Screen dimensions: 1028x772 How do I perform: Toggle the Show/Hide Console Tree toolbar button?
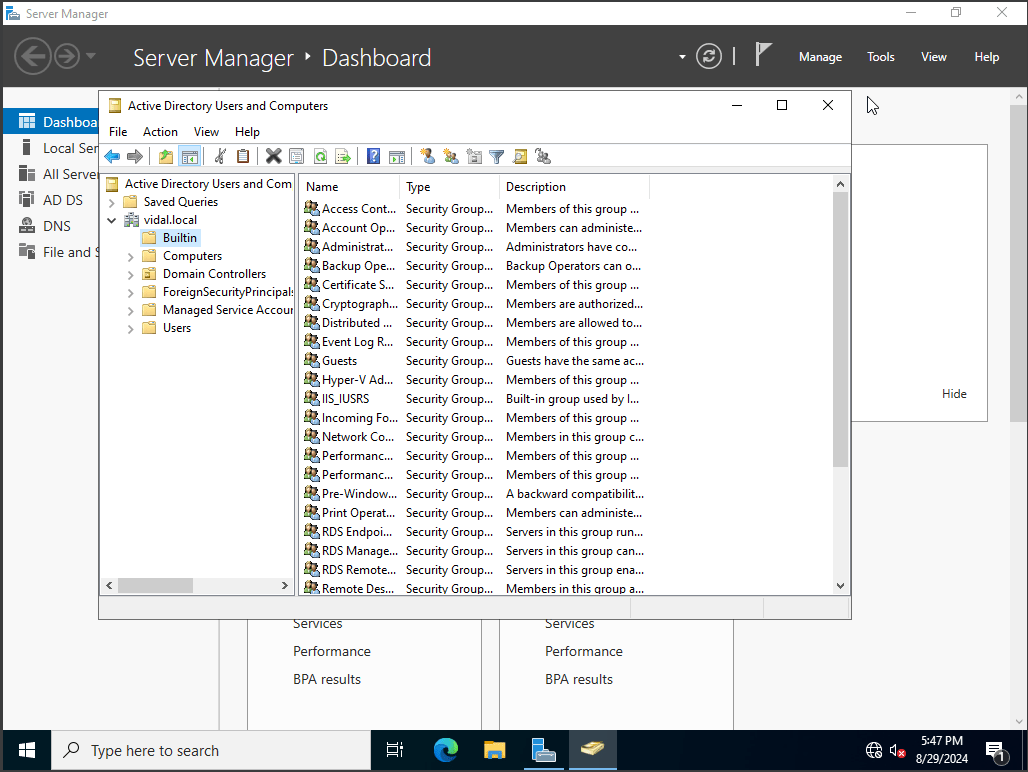pyautogui.click(x=189, y=157)
